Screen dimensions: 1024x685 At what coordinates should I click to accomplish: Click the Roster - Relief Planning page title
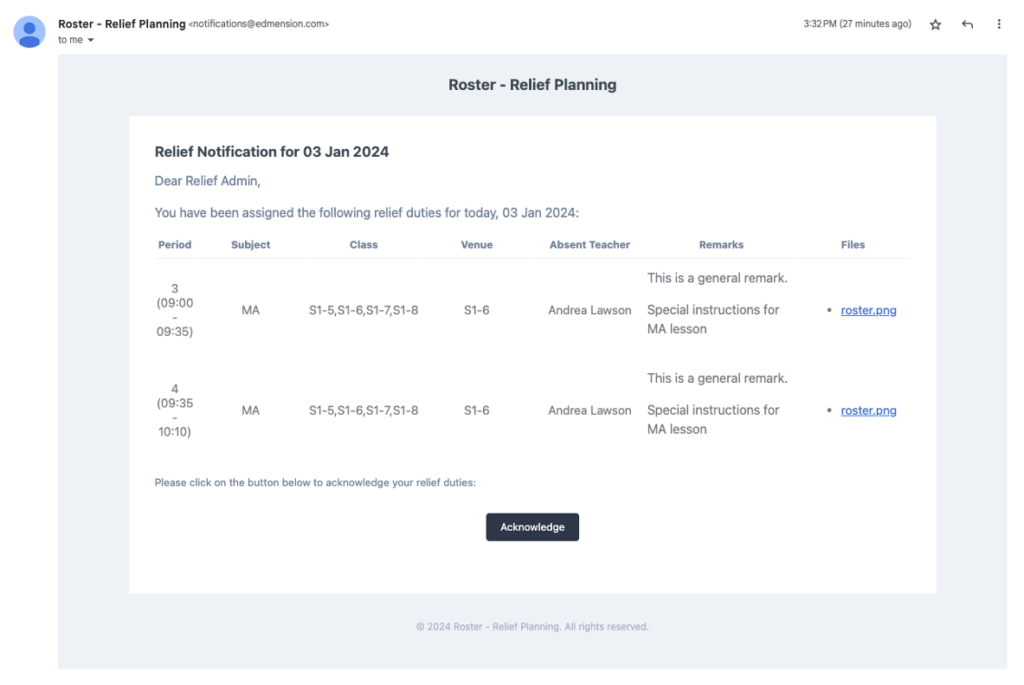coord(532,85)
